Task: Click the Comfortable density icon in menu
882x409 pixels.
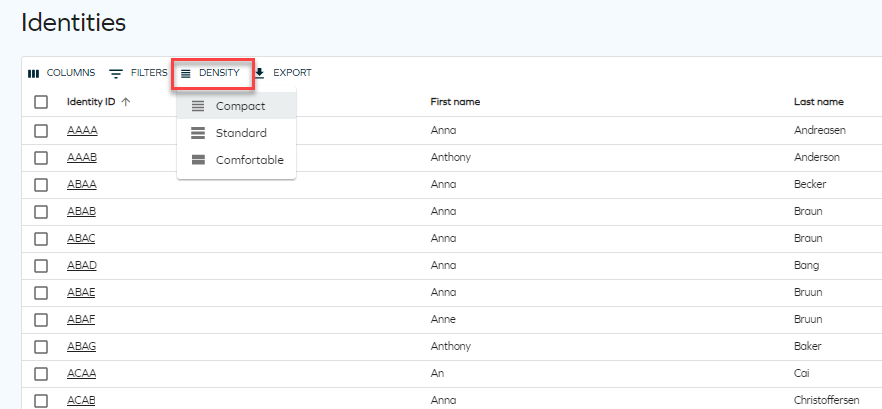Action: pyautogui.click(x=198, y=160)
